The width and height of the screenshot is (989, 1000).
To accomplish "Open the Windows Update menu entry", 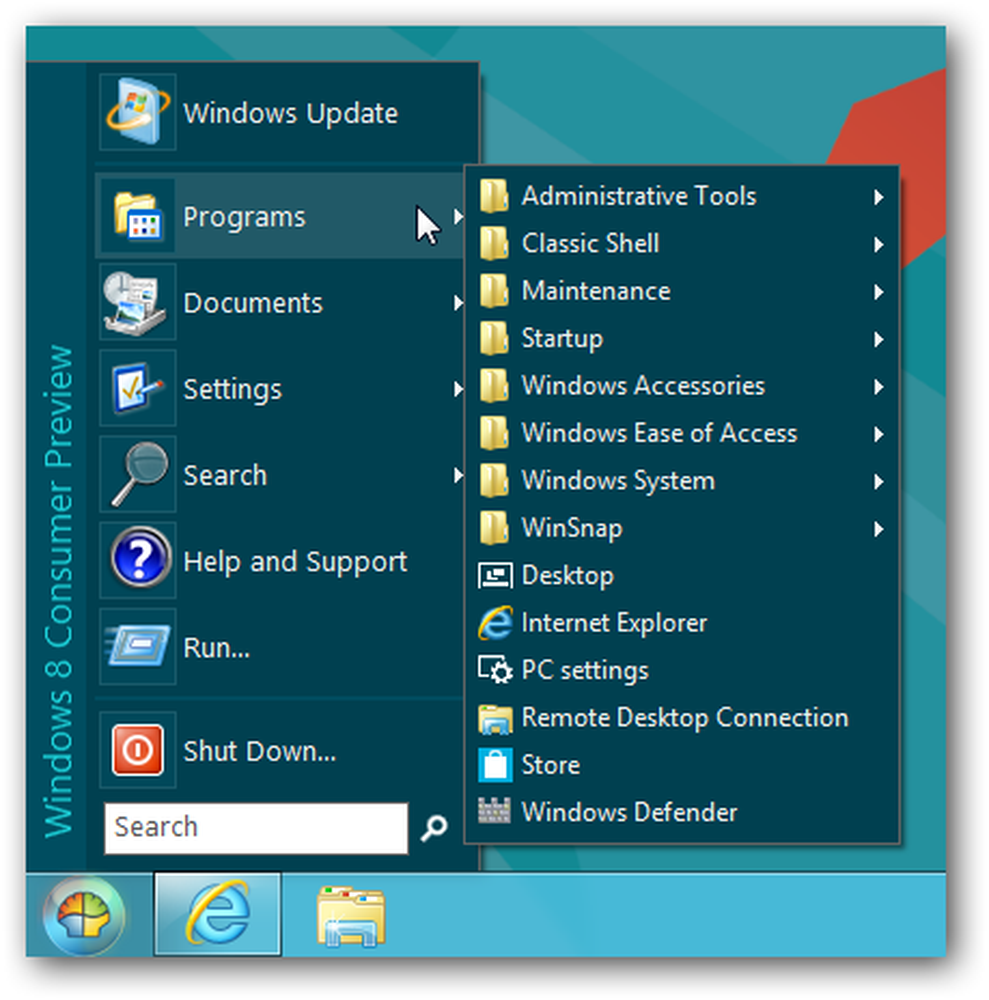I will coord(281,112).
